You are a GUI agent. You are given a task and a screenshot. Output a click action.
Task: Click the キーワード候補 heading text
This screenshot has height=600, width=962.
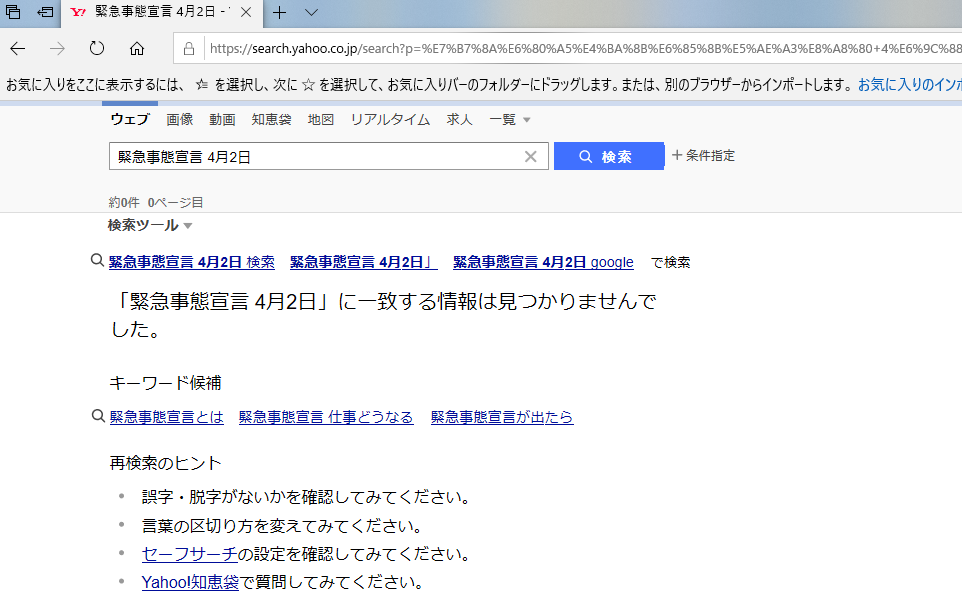tap(165, 383)
